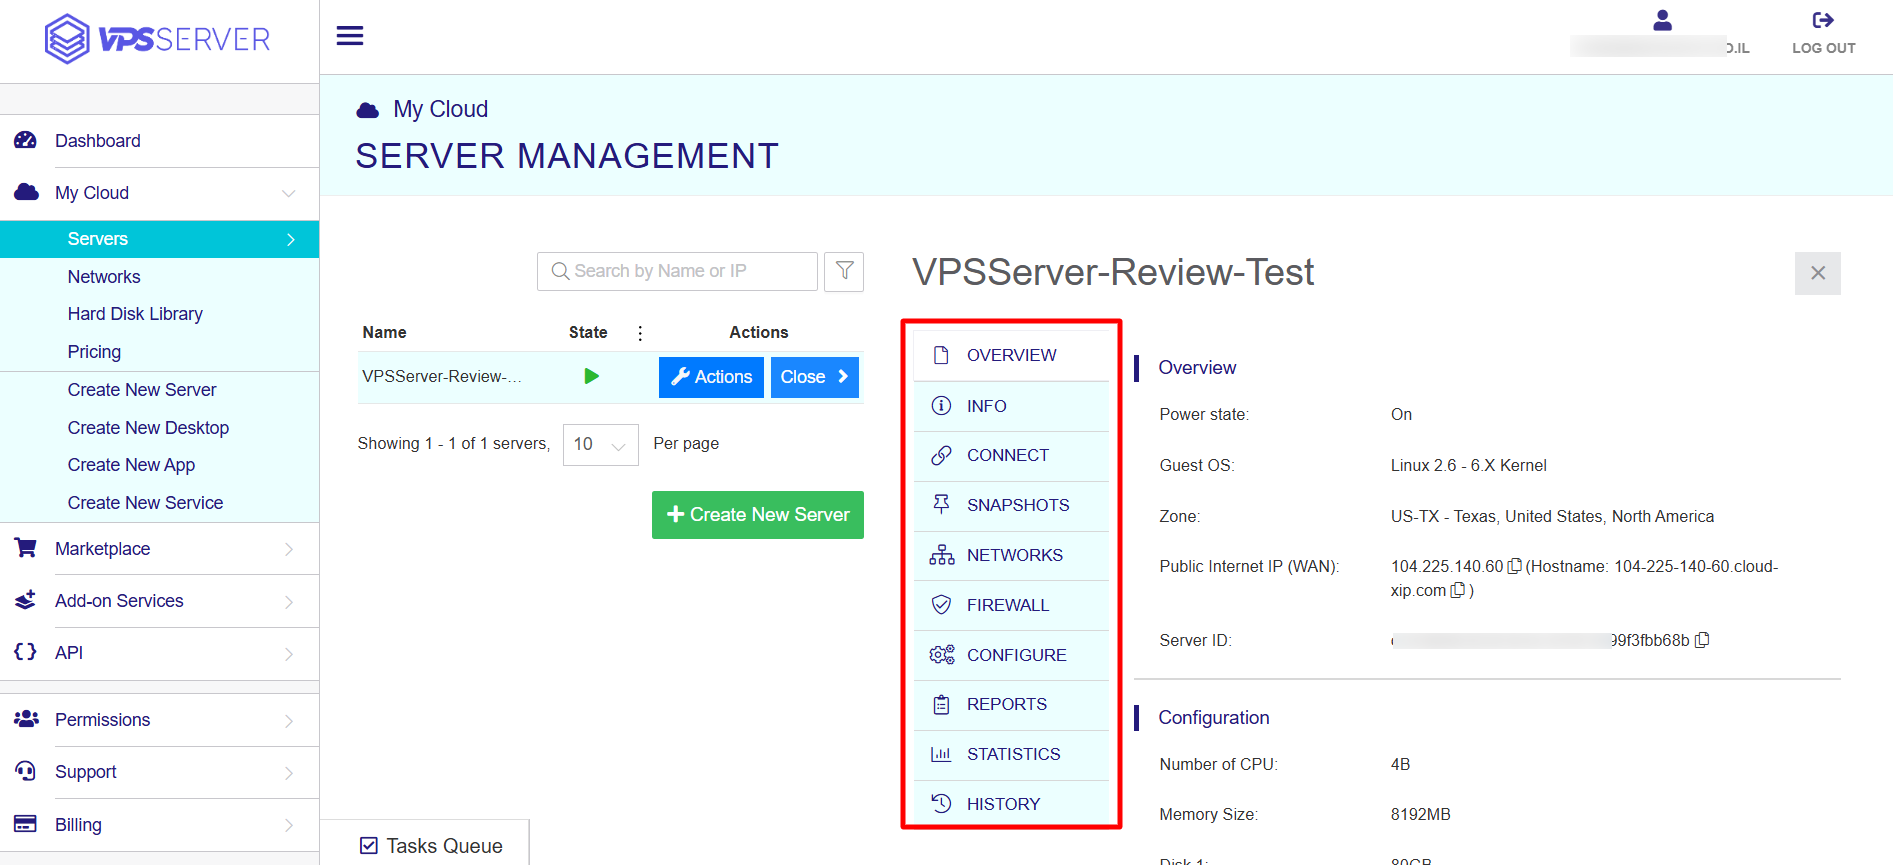Open column options three-dot icon

coord(640,333)
